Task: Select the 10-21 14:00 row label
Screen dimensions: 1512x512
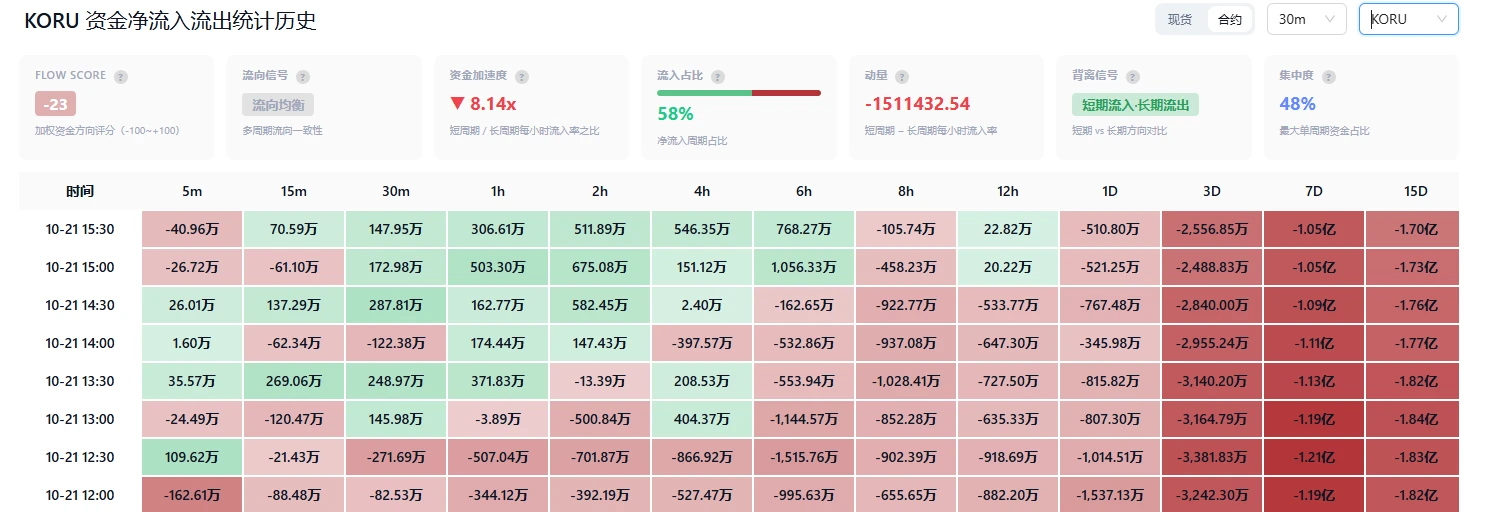Action: 80,343
